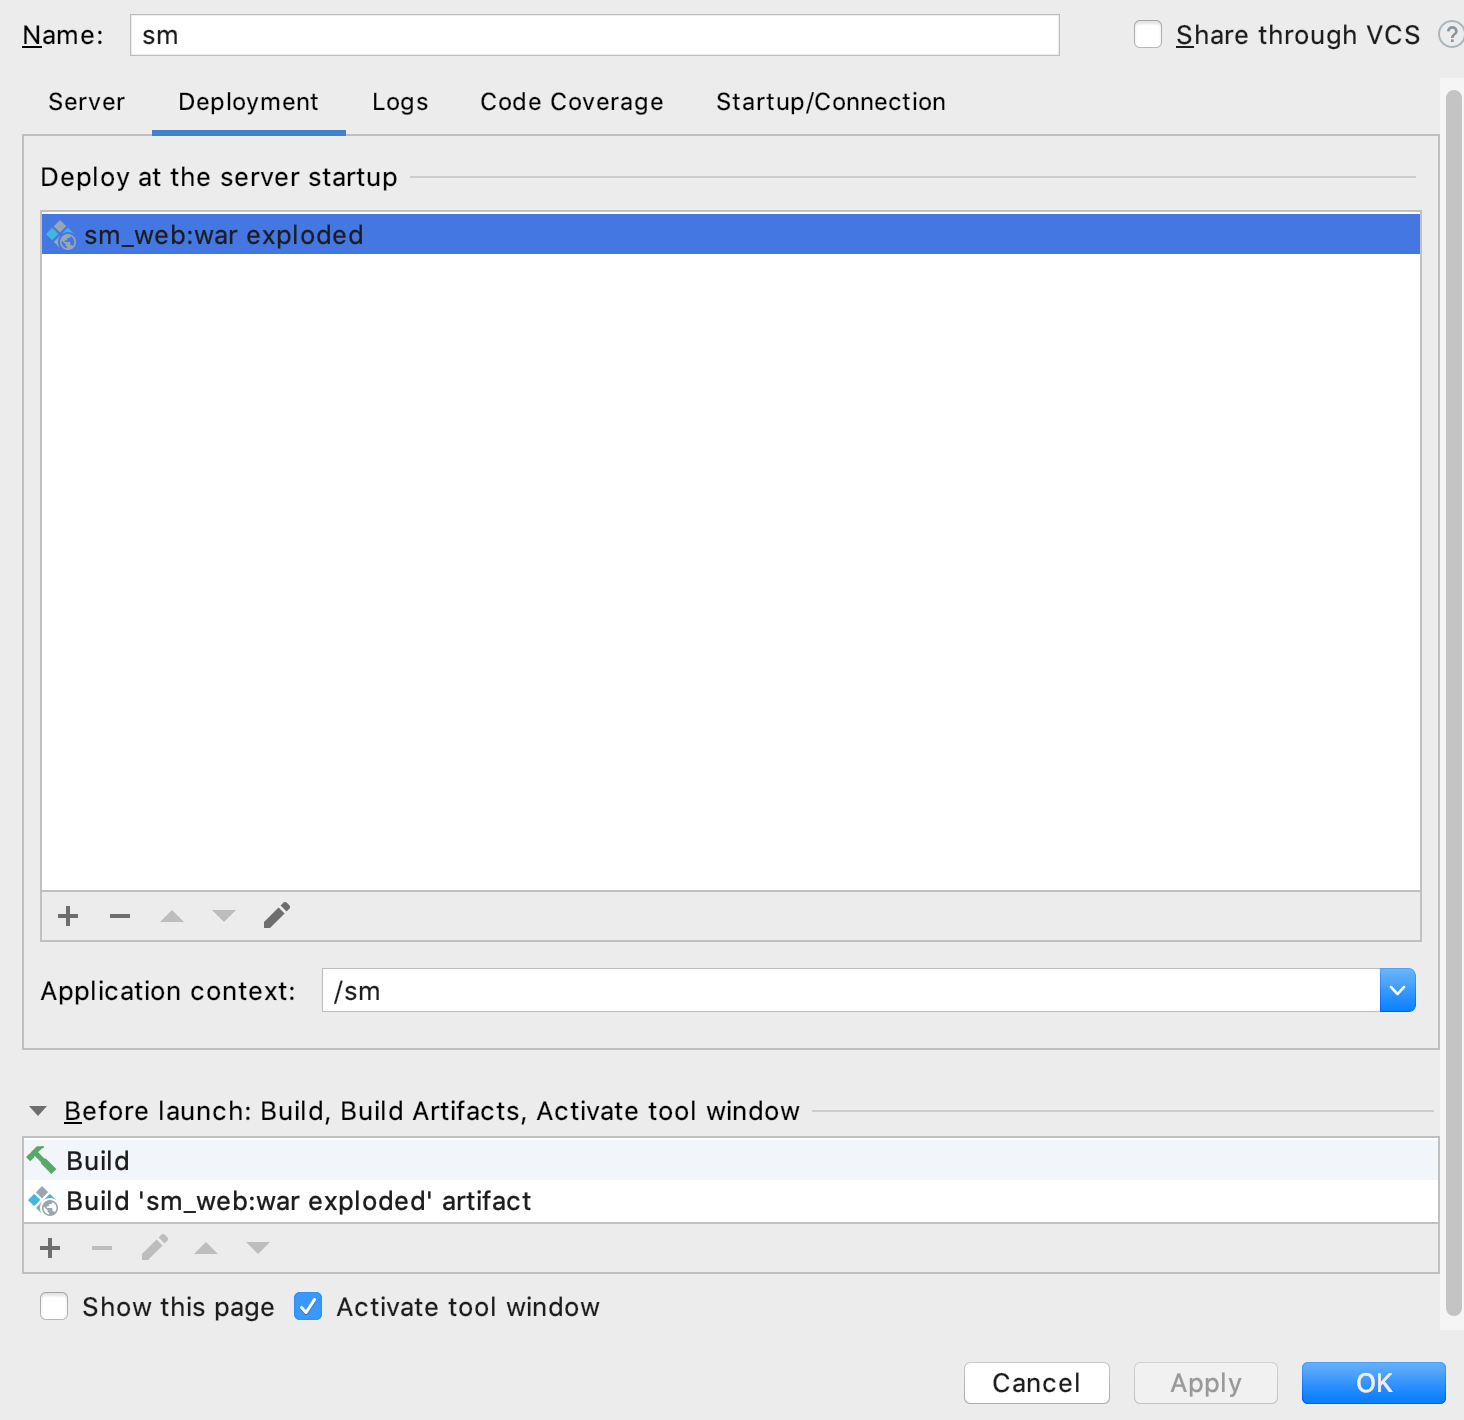Viewport: 1464px width, 1420px height.
Task: Select the Build before launch row
Action: pos(731,1160)
